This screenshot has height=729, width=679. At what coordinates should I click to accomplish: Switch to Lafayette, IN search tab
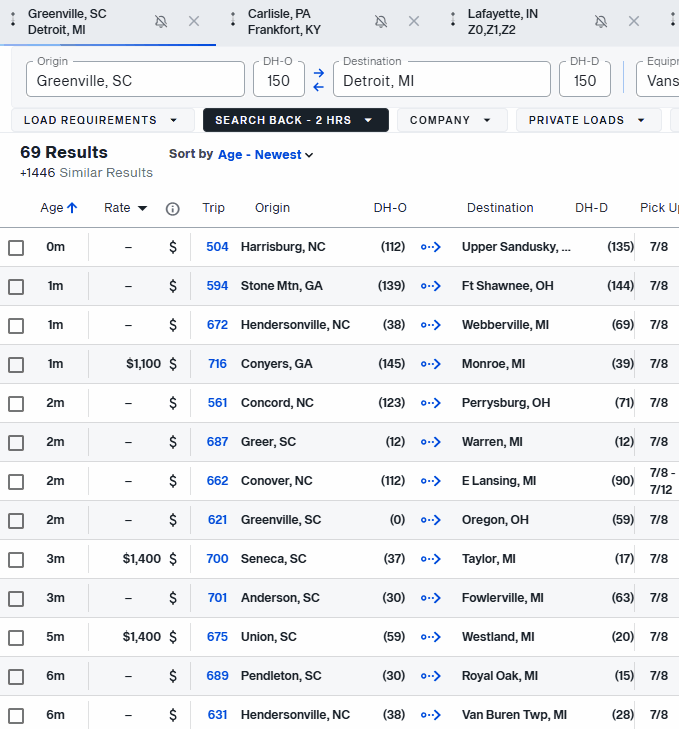point(510,21)
